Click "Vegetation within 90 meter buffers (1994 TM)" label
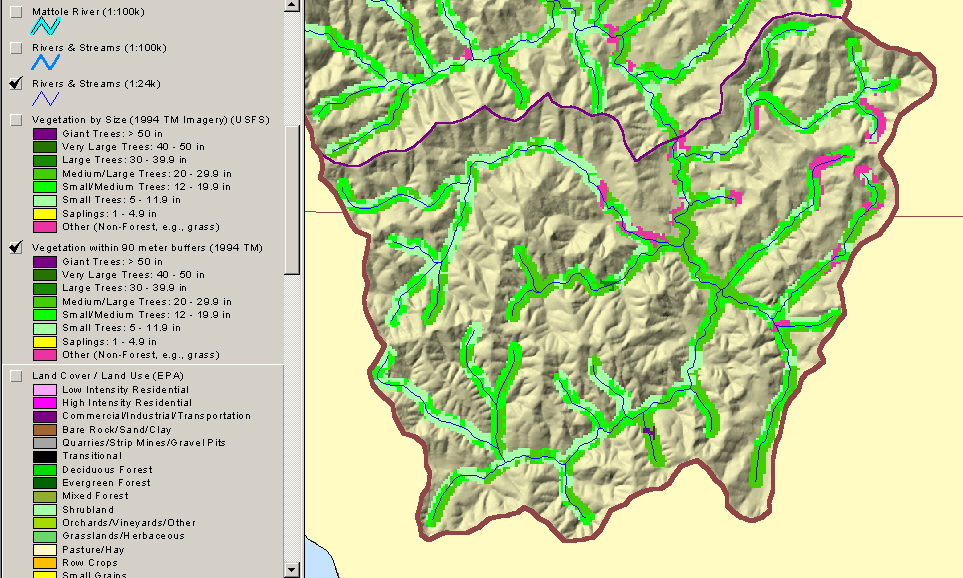This screenshot has width=963, height=578. tap(147, 248)
